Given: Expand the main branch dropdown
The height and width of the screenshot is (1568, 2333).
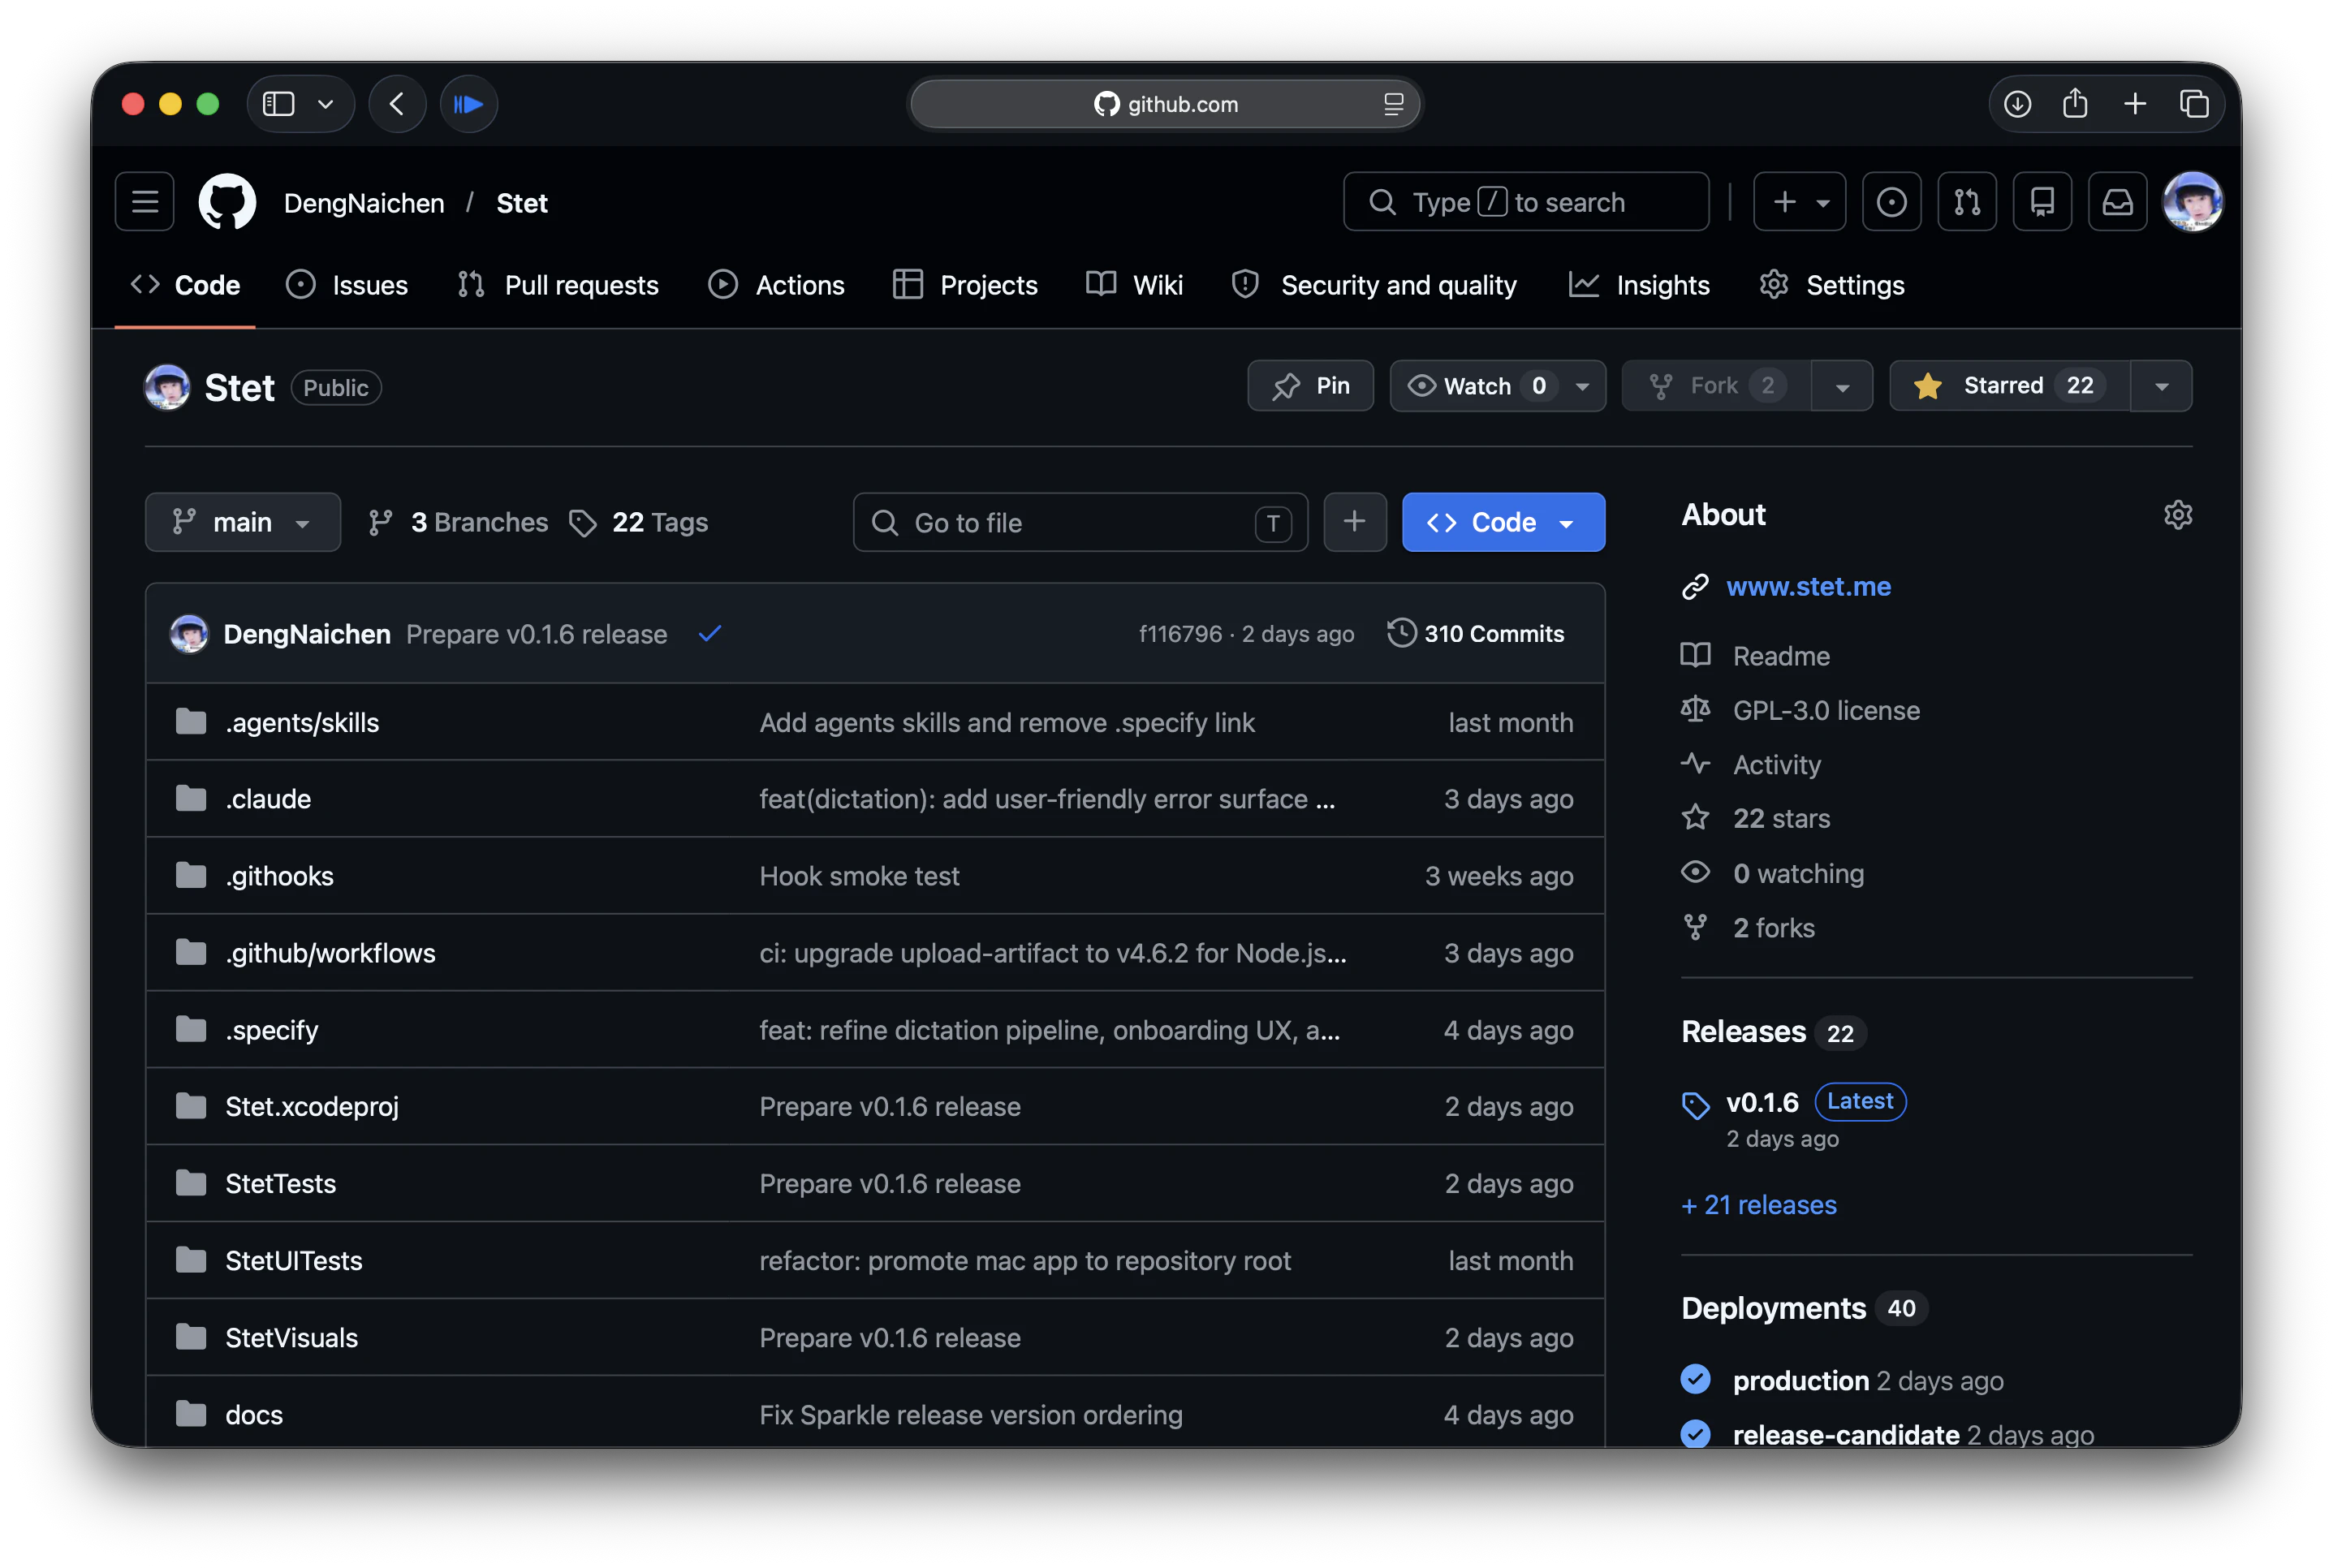Looking at the screenshot, I should (242, 522).
